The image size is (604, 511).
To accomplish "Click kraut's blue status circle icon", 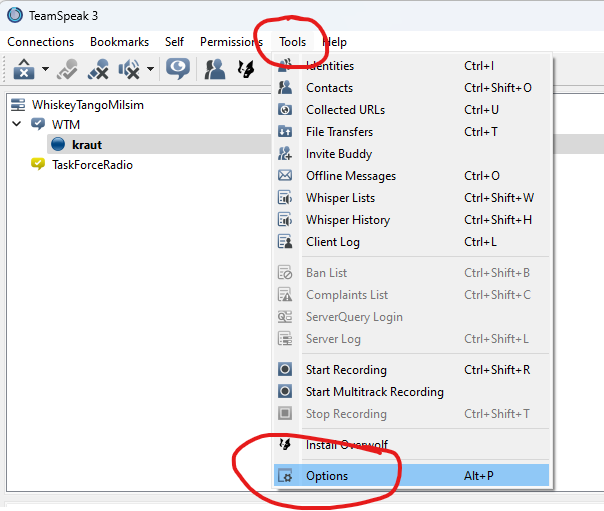I will (58, 144).
